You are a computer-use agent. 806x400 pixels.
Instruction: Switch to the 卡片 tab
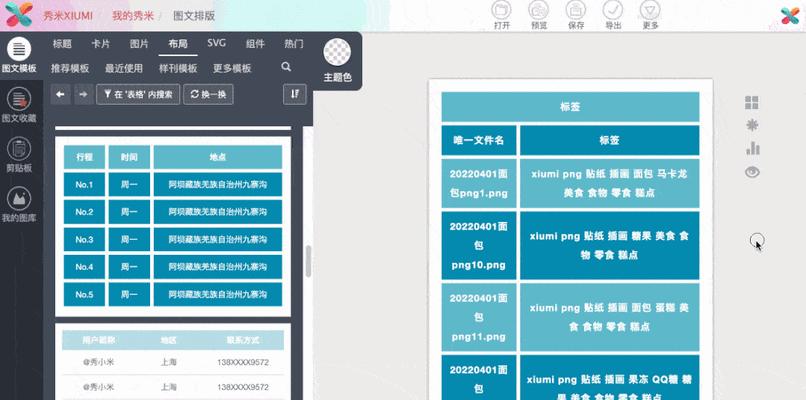[101, 44]
